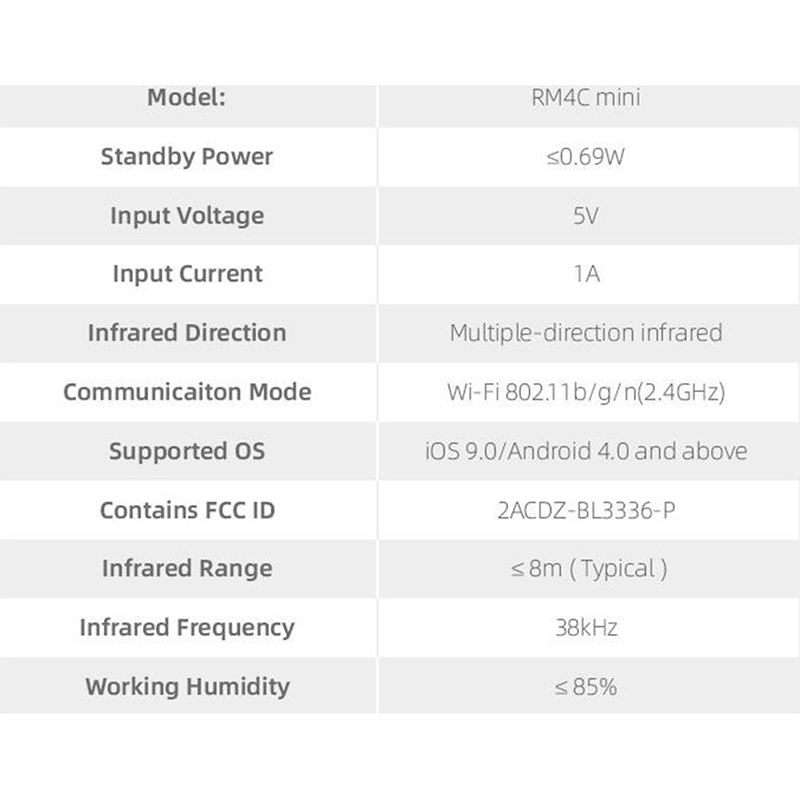This screenshot has height=800, width=800.
Task: Select the "1A" current value
Action: (x=586, y=274)
